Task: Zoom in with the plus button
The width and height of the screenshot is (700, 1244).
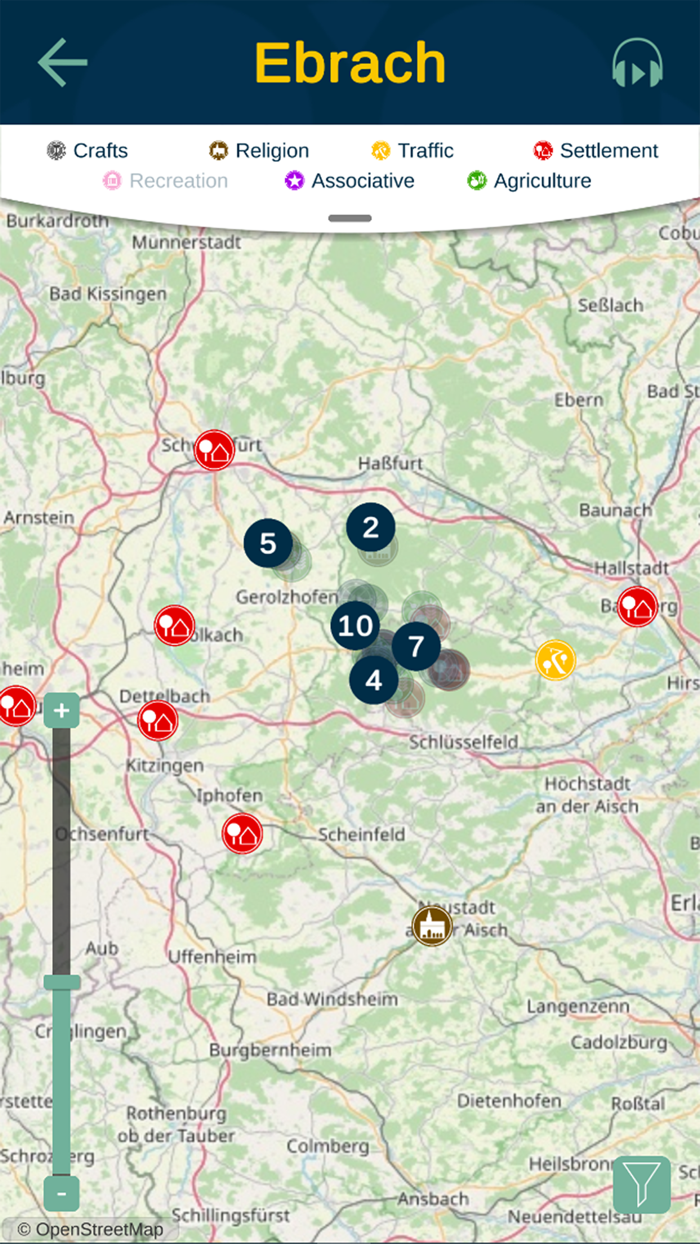Action: pos(62,711)
